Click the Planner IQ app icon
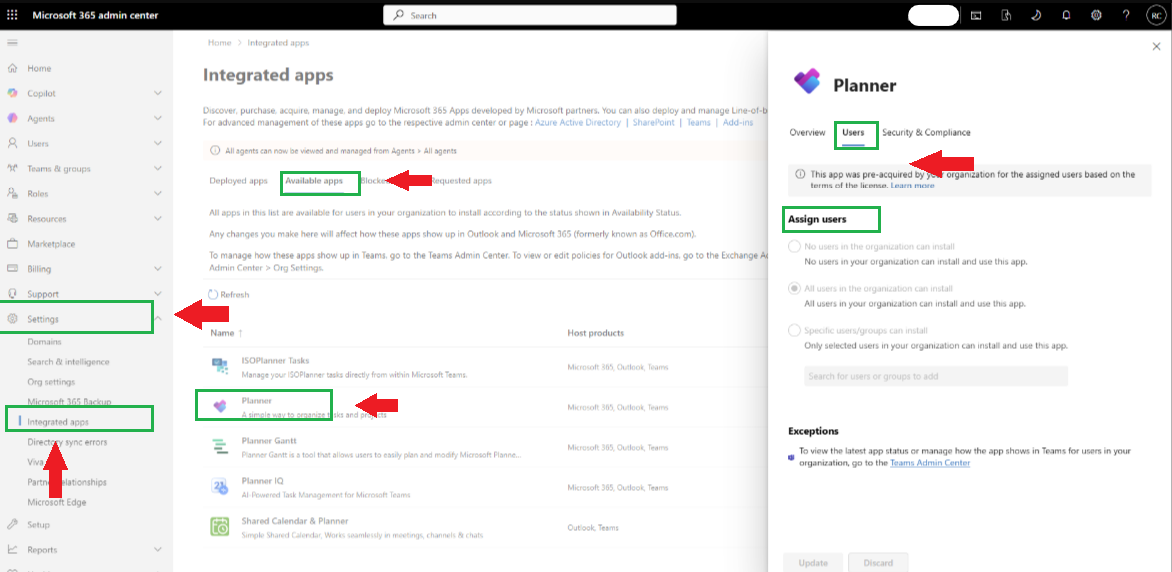The height and width of the screenshot is (572, 1172). [x=219, y=487]
